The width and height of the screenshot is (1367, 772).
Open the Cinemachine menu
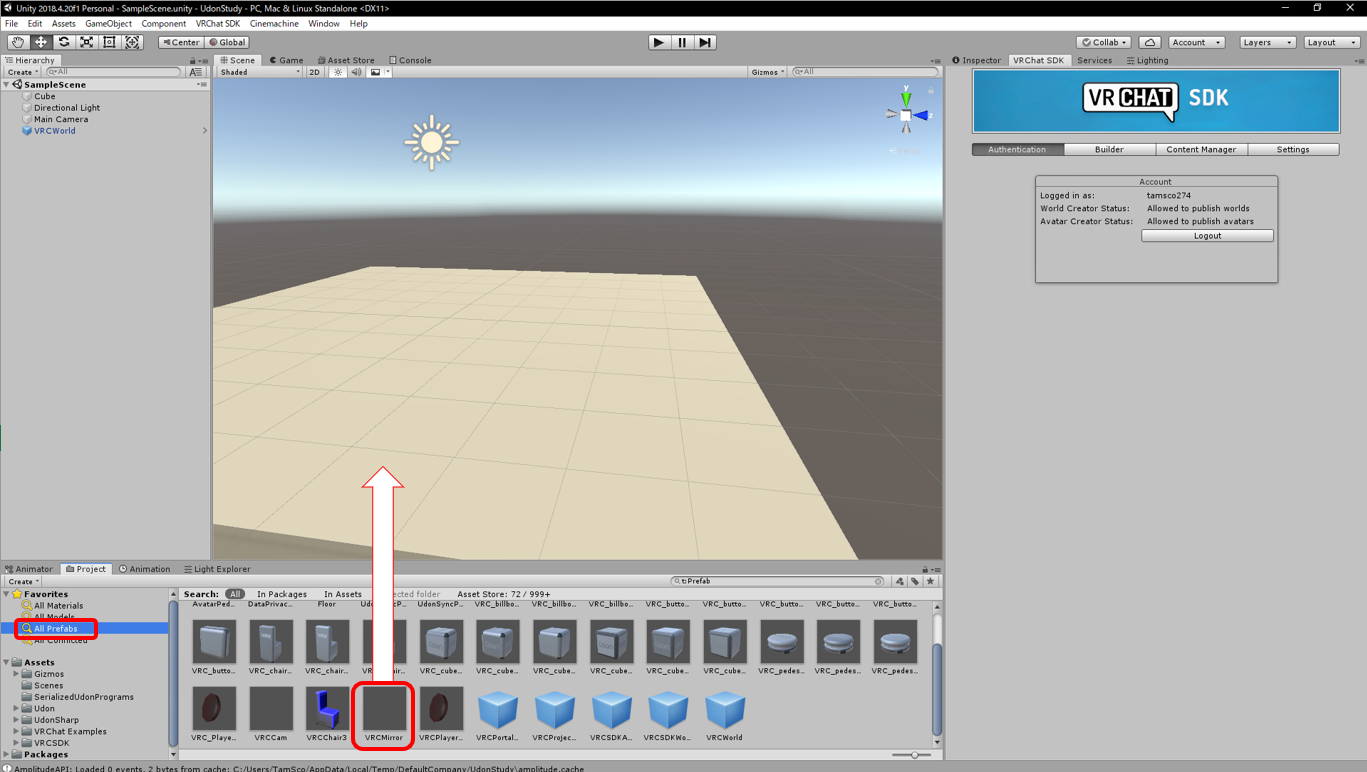click(274, 23)
